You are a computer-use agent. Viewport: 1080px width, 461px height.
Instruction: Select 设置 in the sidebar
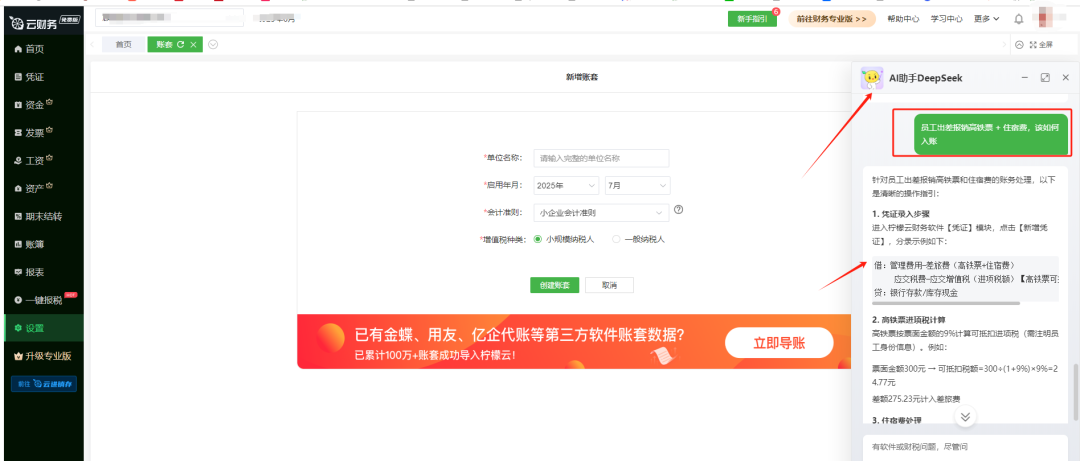pos(41,328)
